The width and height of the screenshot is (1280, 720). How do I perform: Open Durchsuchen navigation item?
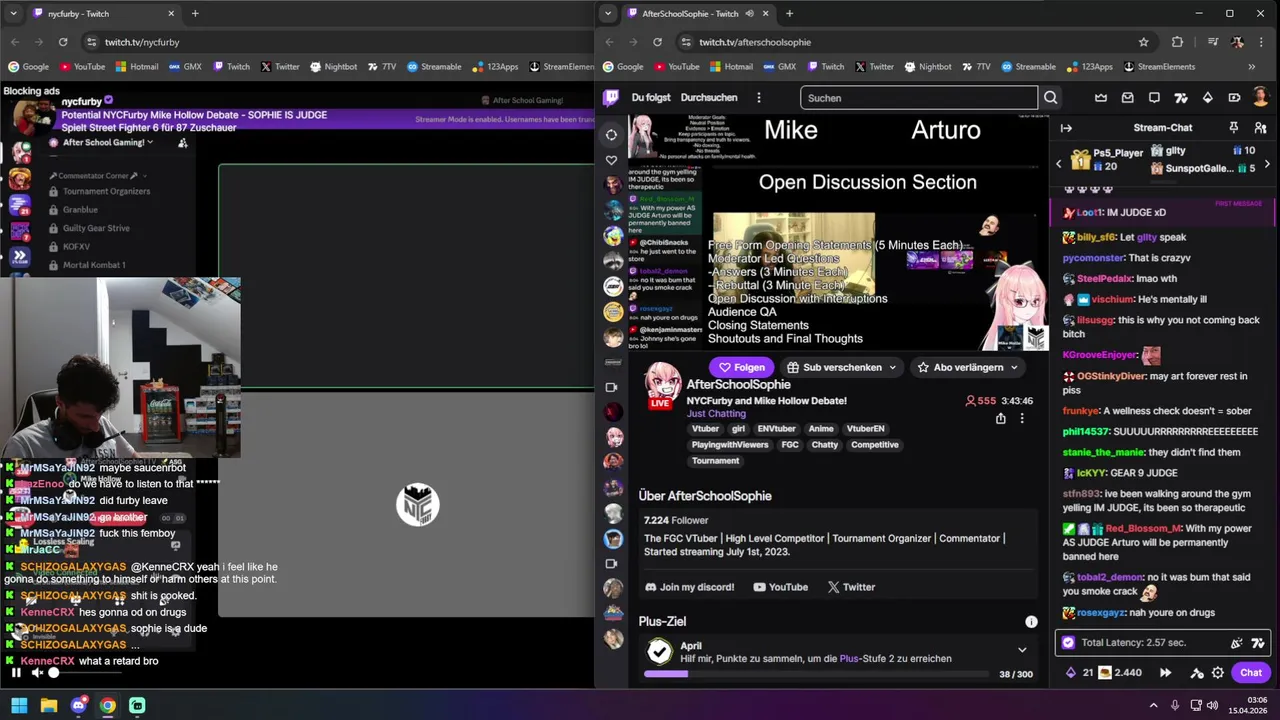point(709,98)
